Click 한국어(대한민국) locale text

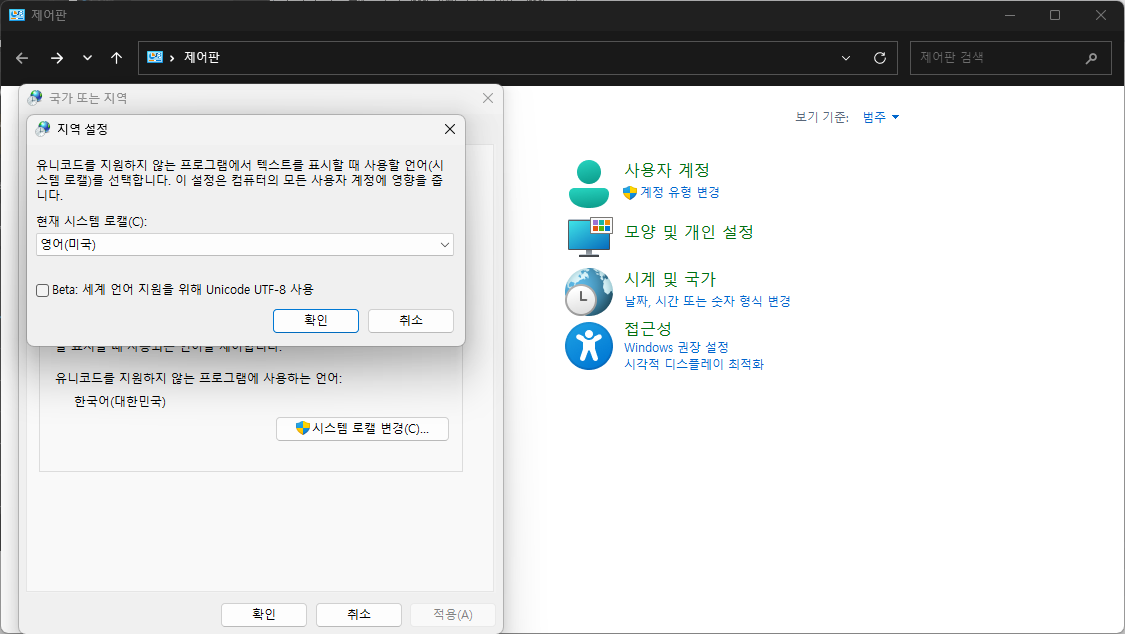(120, 402)
